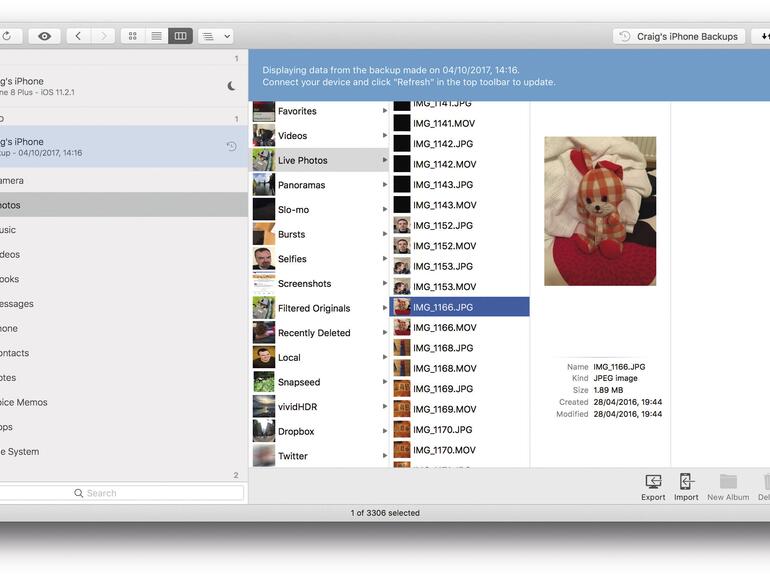This screenshot has height=578, width=770.
Task: Click the Bursts album thumbnail
Action: click(x=264, y=234)
